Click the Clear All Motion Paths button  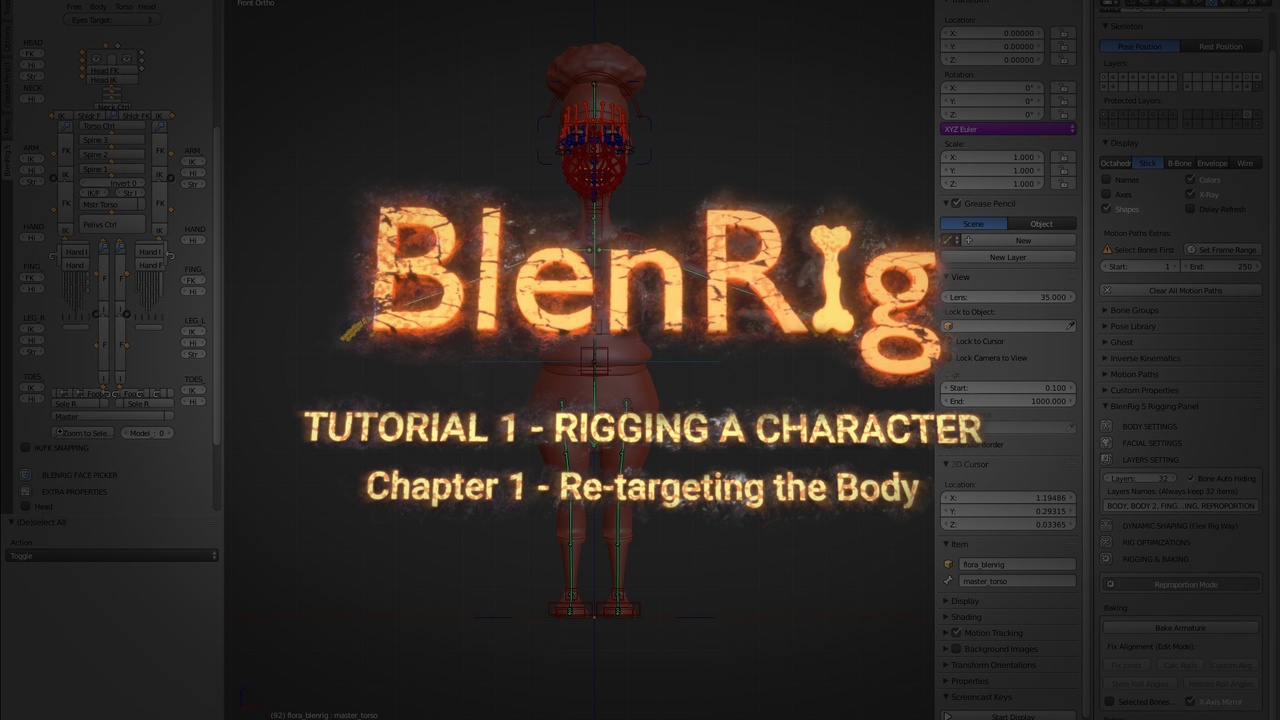pyautogui.click(x=1181, y=290)
